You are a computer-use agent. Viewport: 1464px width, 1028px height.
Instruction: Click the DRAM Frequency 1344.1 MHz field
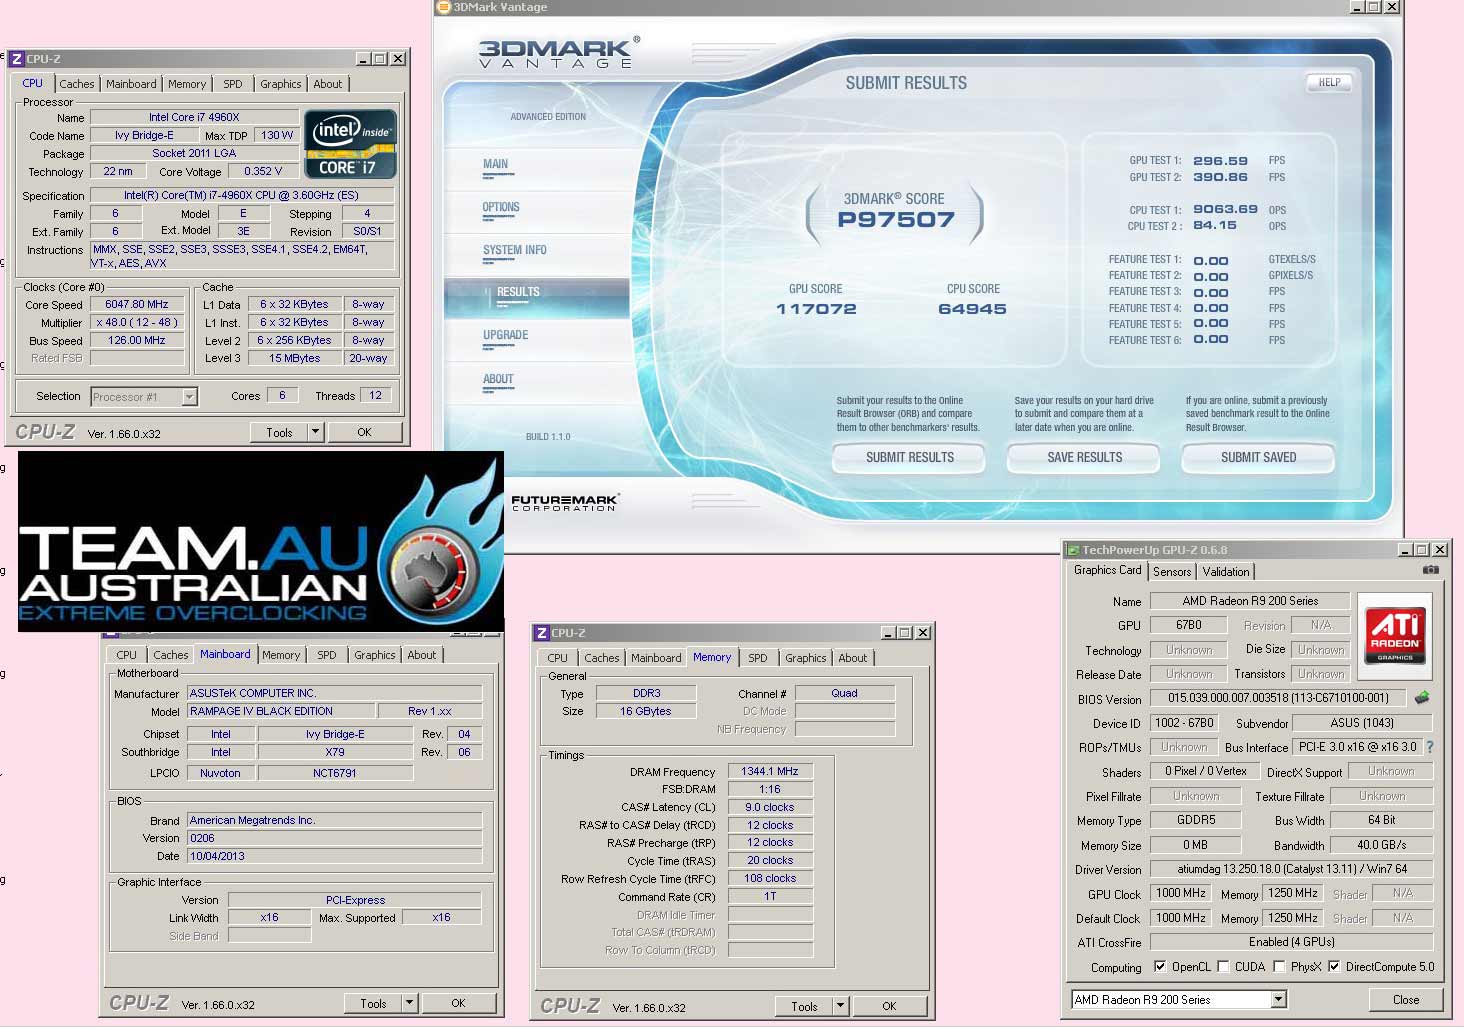770,771
